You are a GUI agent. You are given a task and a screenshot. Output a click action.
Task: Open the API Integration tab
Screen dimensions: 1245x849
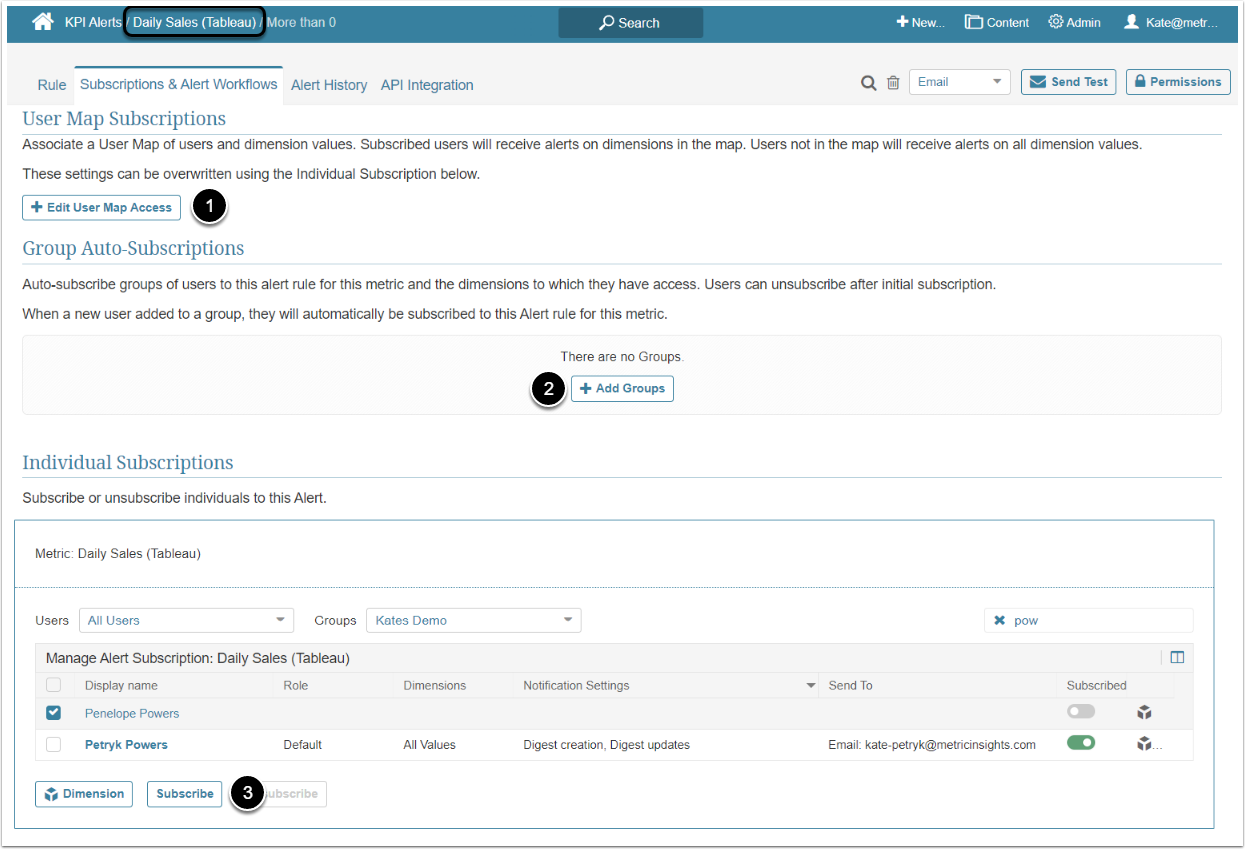coord(427,85)
